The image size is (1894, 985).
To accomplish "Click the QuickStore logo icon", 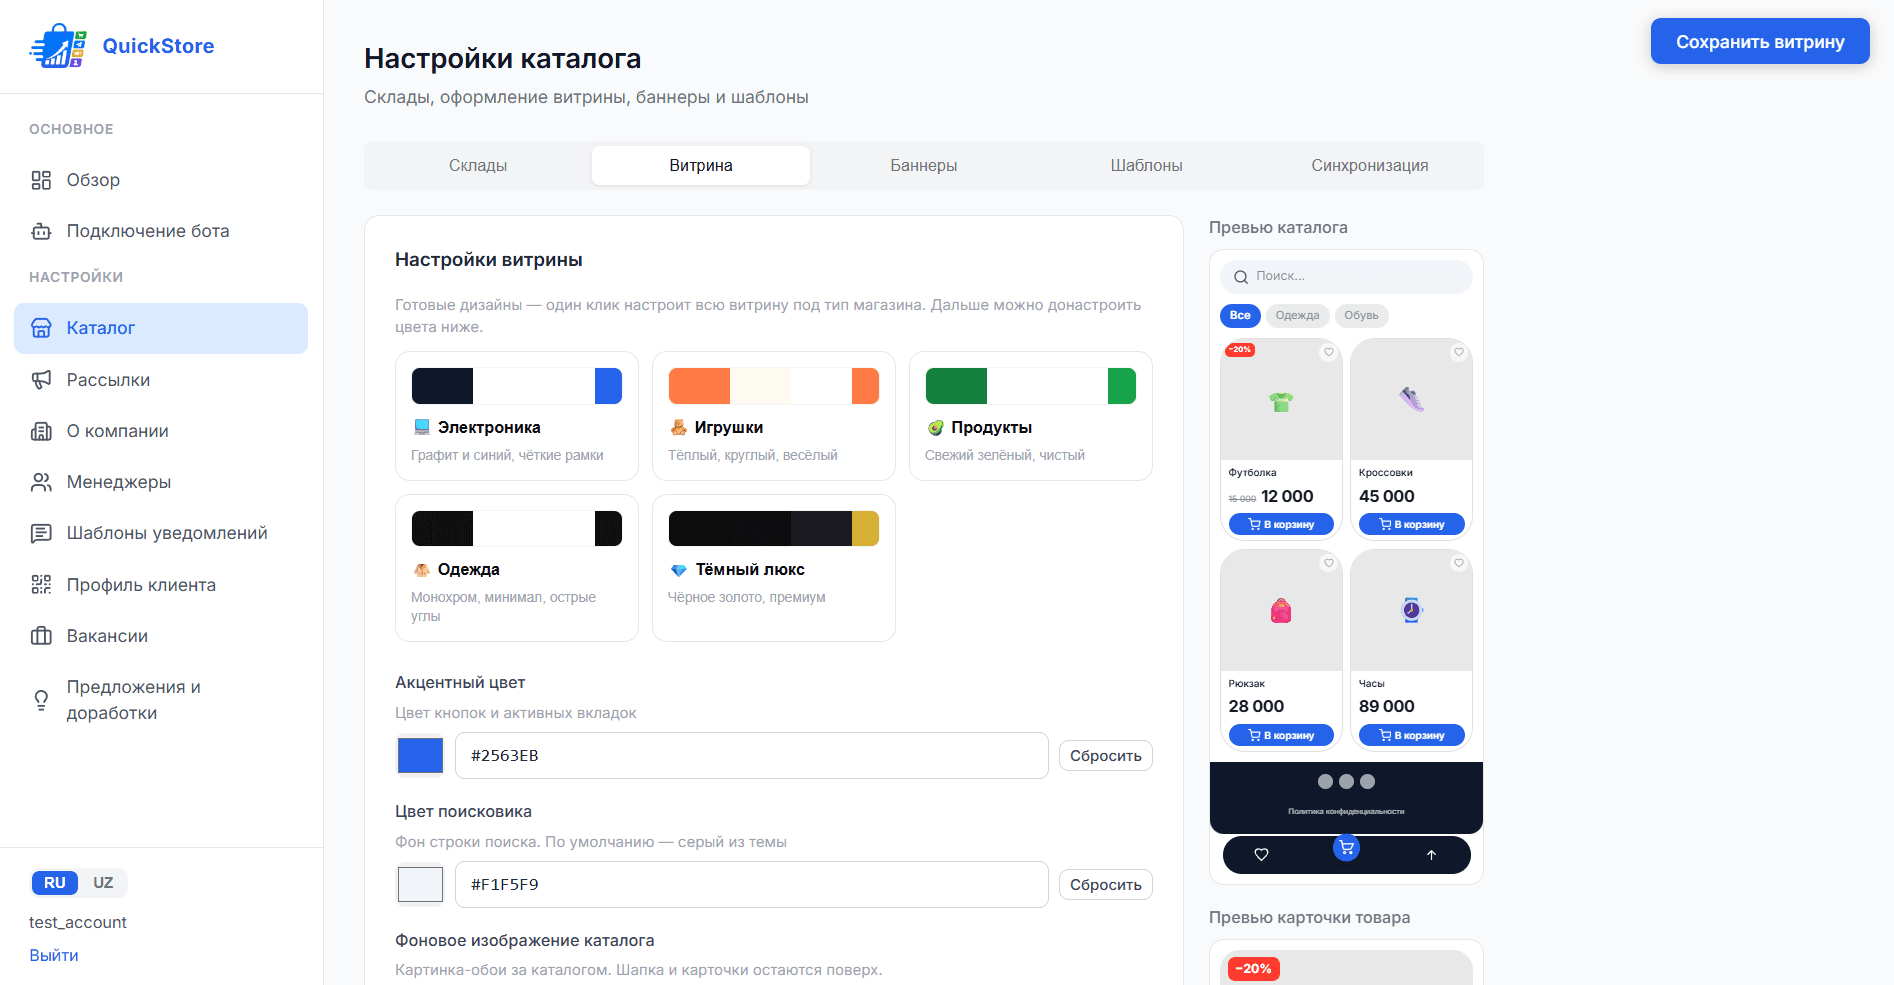I will [x=59, y=46].
